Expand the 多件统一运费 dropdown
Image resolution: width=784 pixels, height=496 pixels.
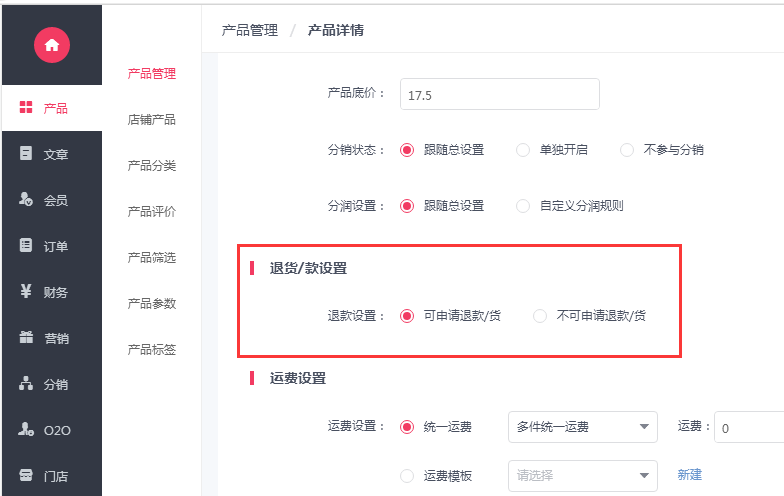pyautogui.click(x=582, y=427)
